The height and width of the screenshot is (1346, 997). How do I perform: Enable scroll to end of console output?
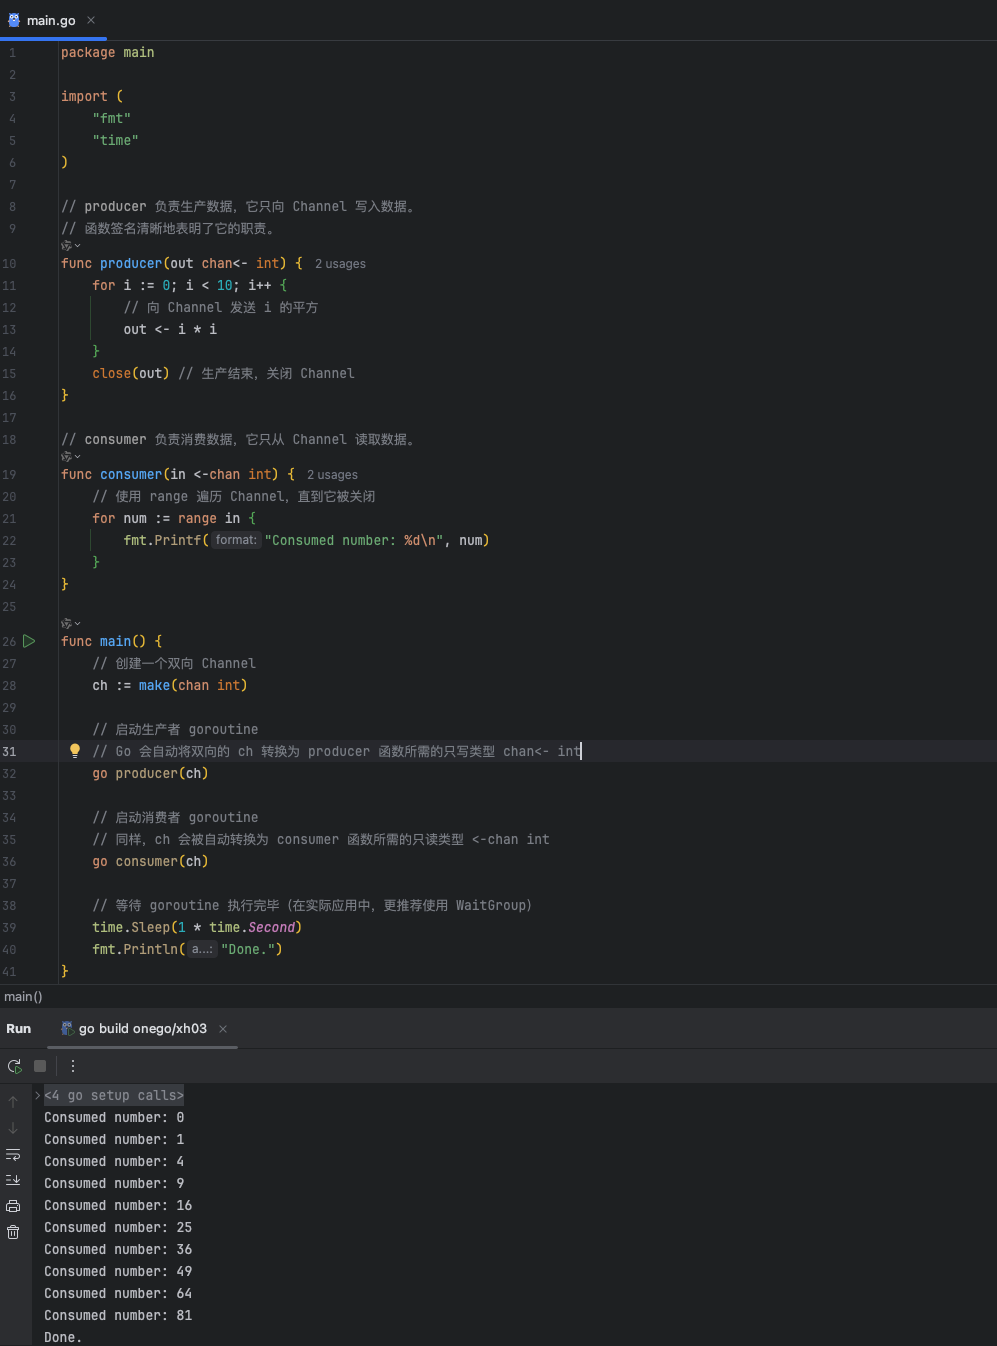coord(13,1180)
